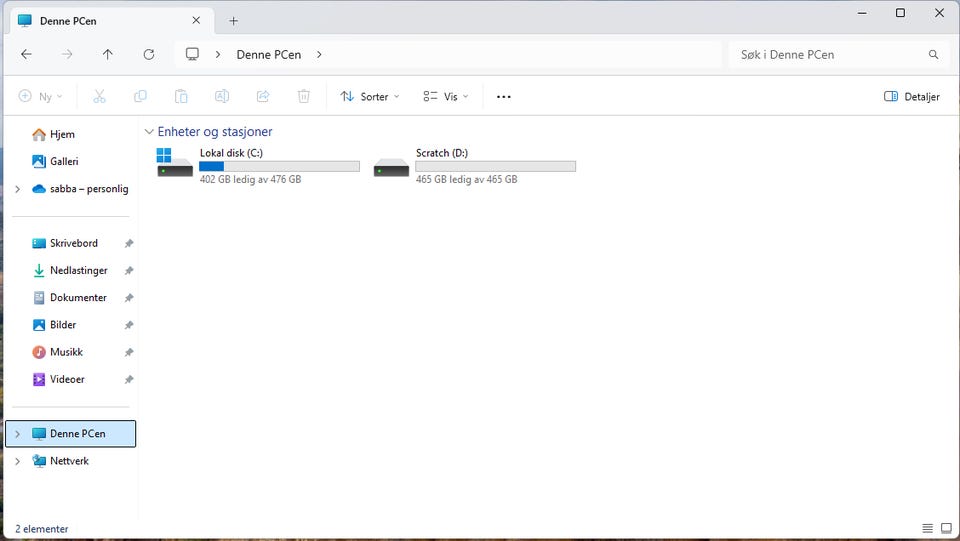Click the Rename icon in toolbar
Image resolution: width=960 pixels, height=541 pixels.
click(x=222, y=96)
